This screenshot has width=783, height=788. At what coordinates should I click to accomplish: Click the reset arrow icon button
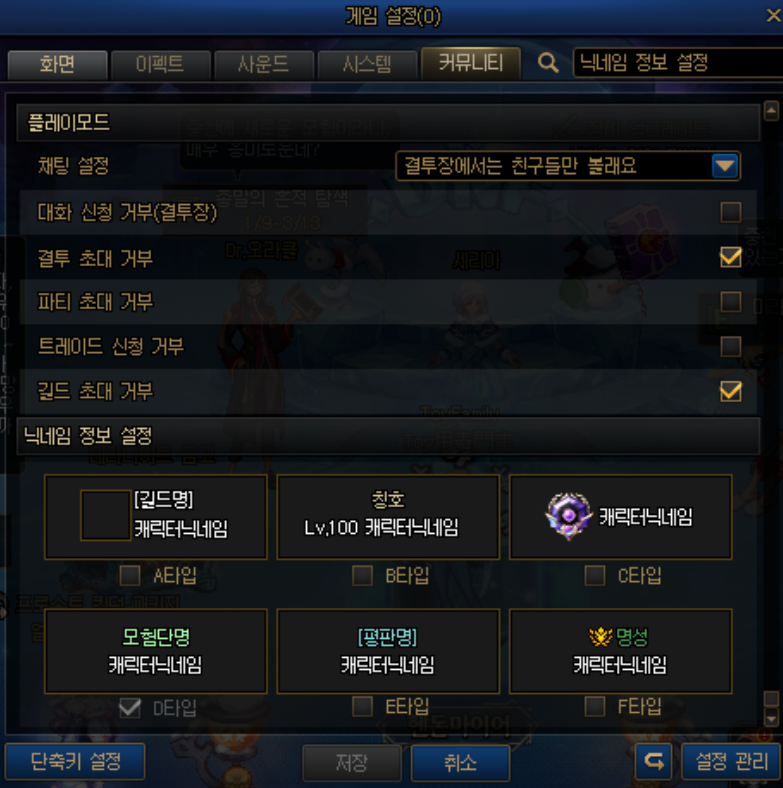654,761
